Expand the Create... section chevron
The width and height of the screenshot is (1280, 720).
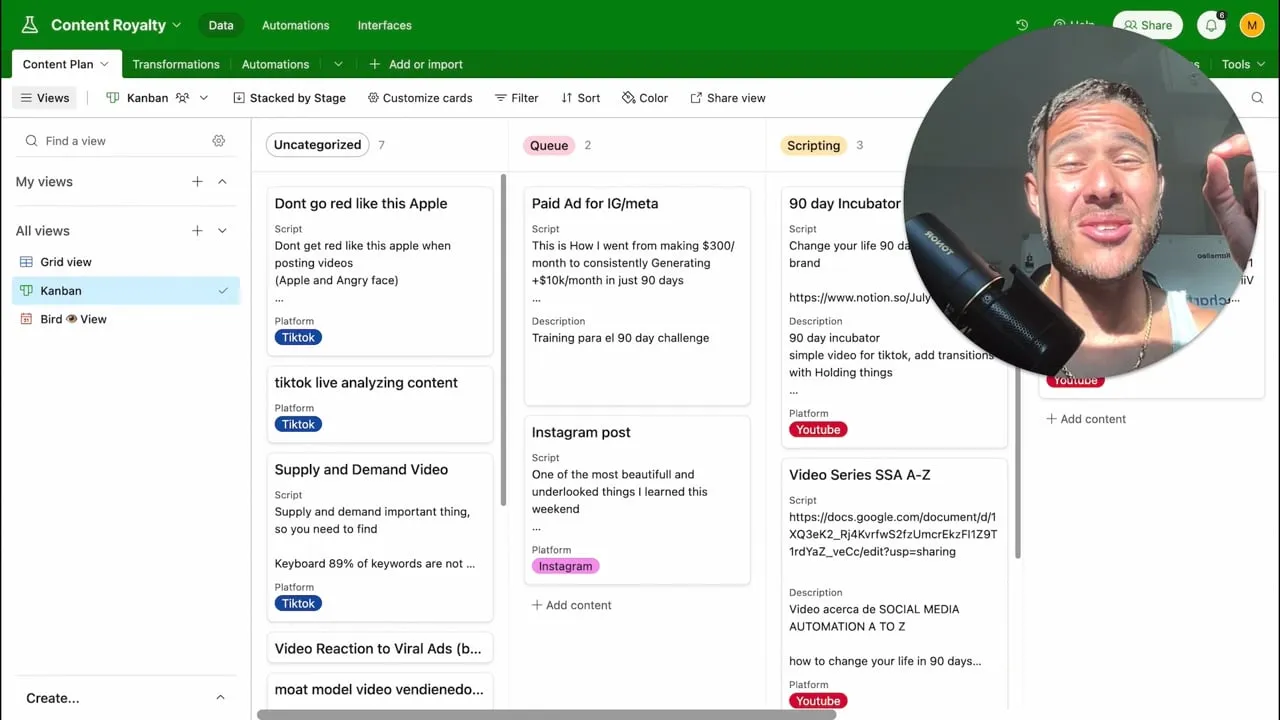coord(220,698)
